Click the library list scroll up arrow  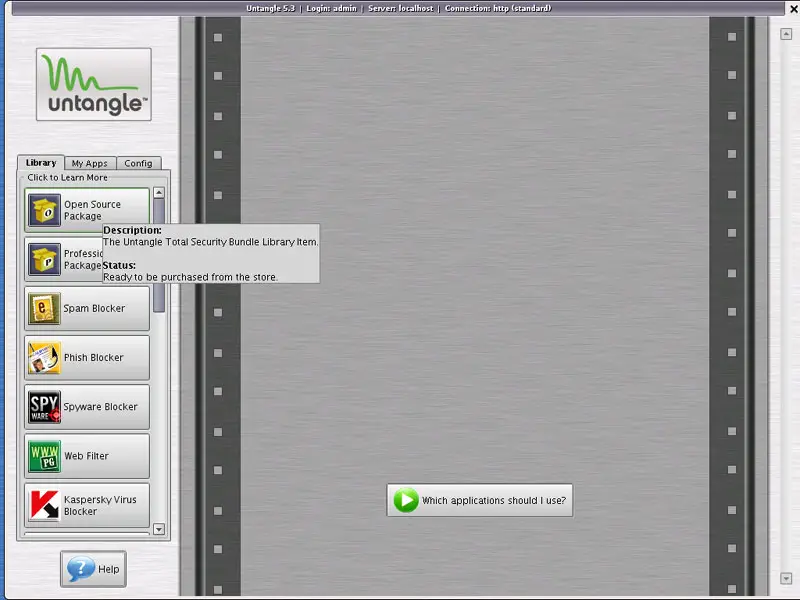click(159, 193)
